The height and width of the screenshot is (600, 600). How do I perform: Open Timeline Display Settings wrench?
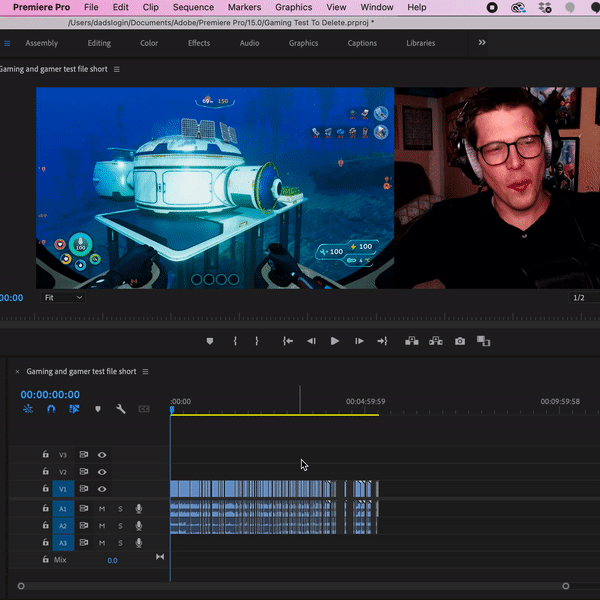[121, 409]
